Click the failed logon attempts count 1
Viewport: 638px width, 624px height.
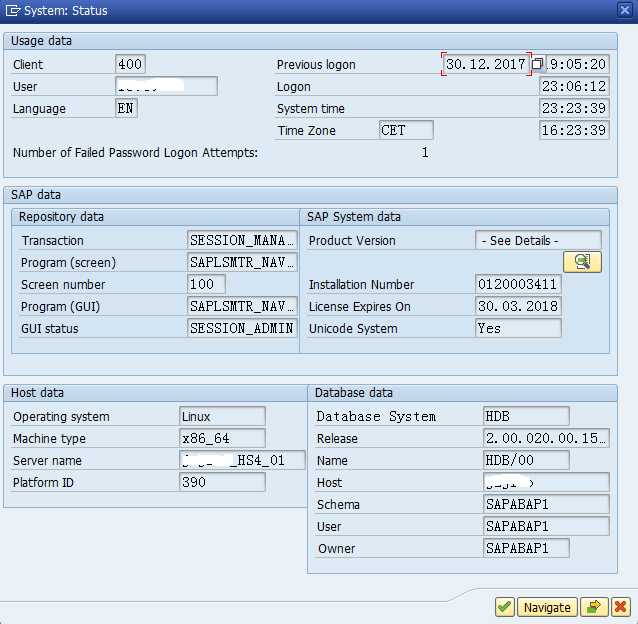(425, 153)
